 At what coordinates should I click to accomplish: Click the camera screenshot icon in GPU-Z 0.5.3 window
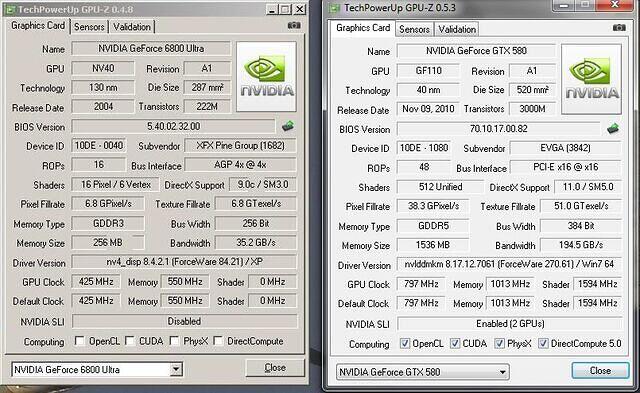click(x=619, y=28)
